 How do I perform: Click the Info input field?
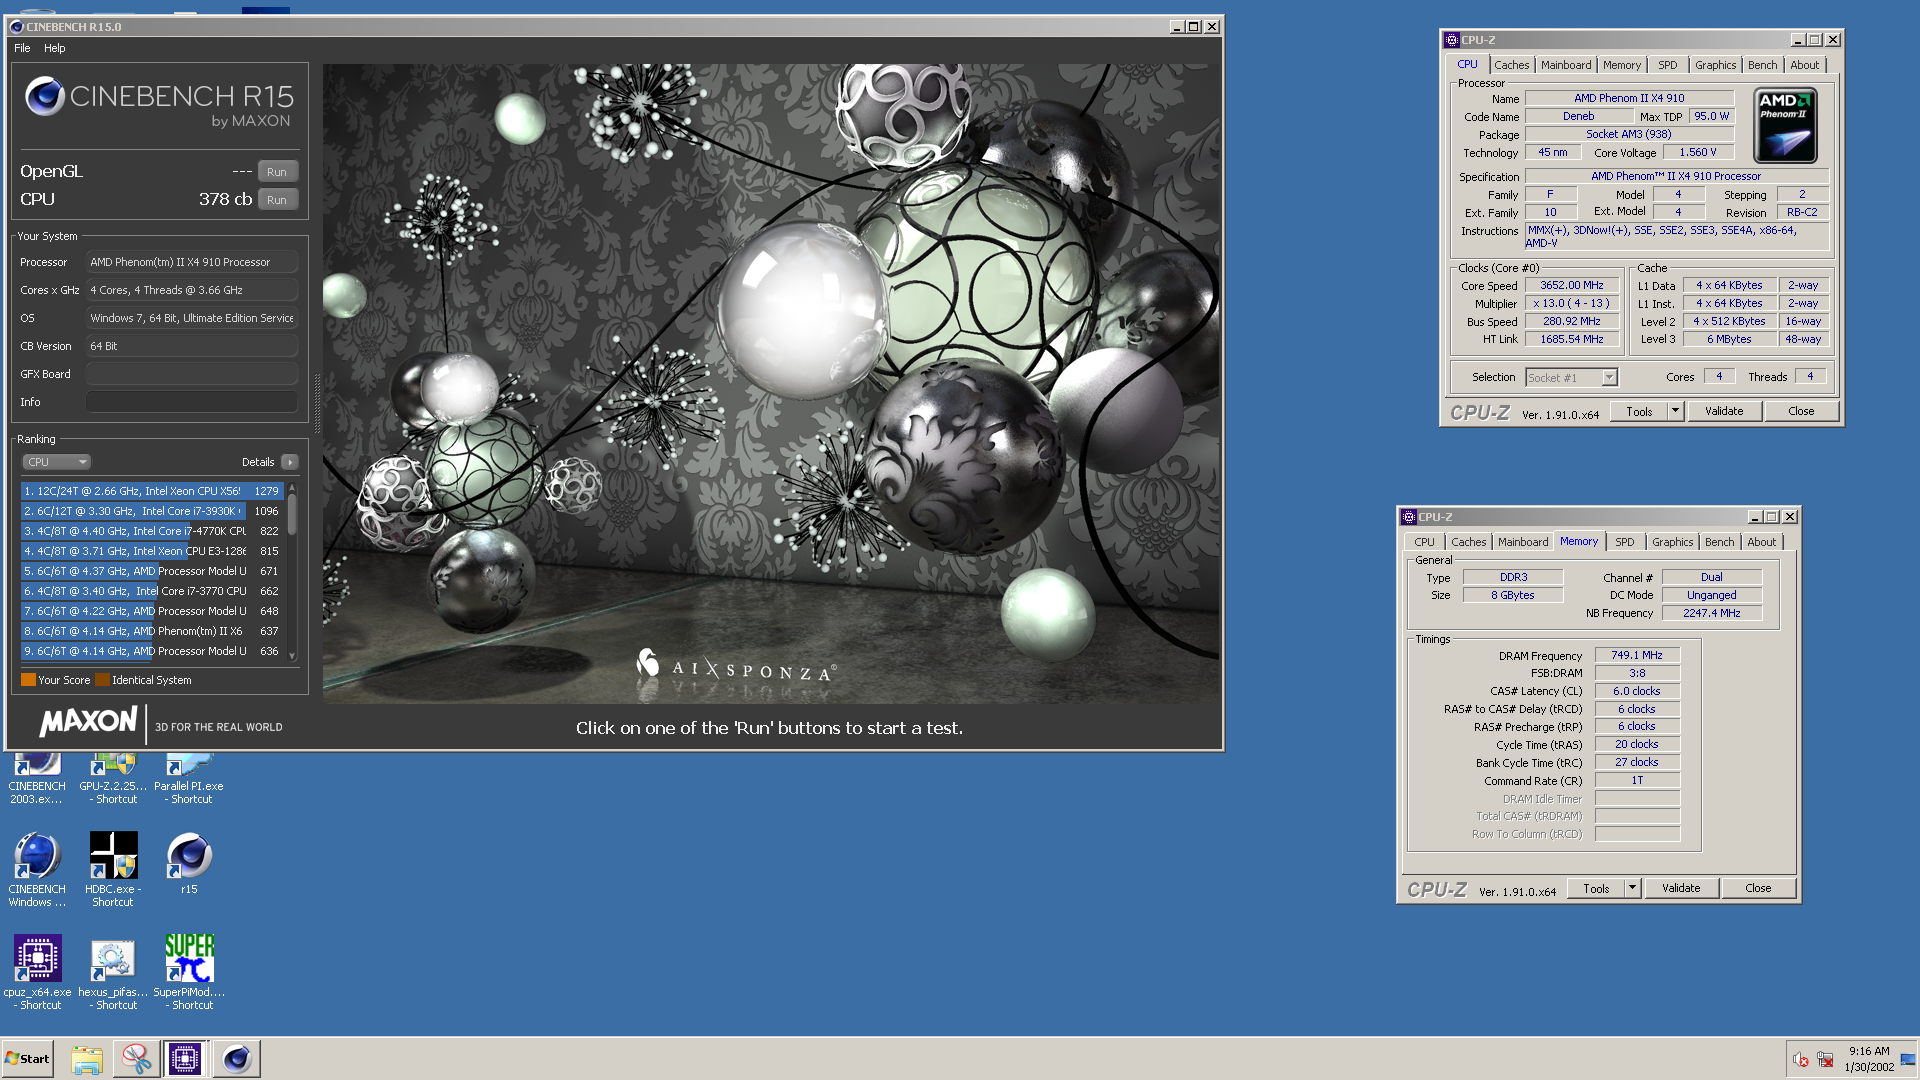pyautogui.click(x=192, y=402)
